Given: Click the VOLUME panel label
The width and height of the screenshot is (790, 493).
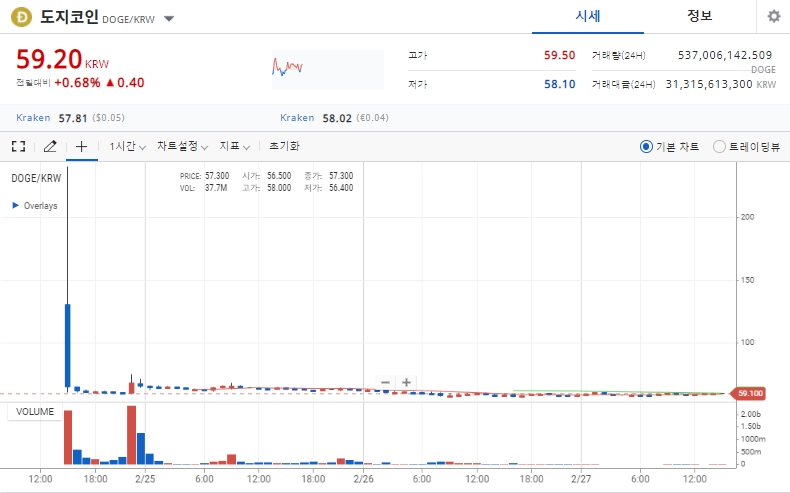Looking at the screenshot, I should pyautogui.click(x=35, y=412).
